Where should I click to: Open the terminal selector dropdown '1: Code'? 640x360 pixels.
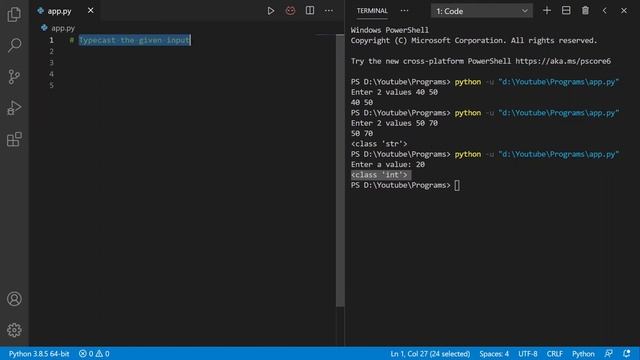(x=482, y=11)
